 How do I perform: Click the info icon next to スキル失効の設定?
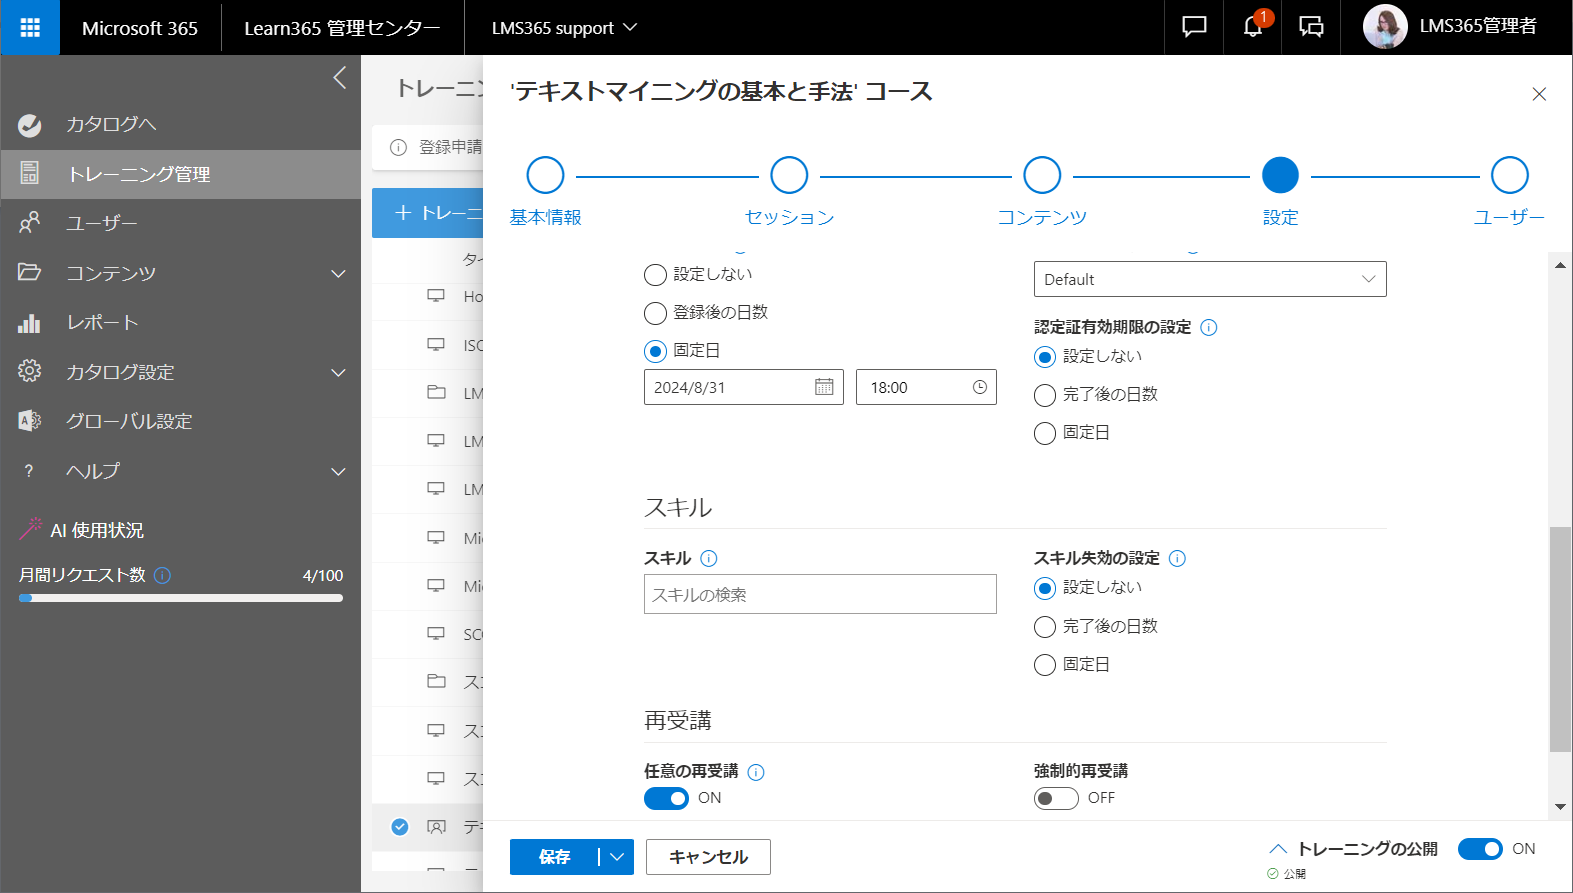(x=1178, y=559)
